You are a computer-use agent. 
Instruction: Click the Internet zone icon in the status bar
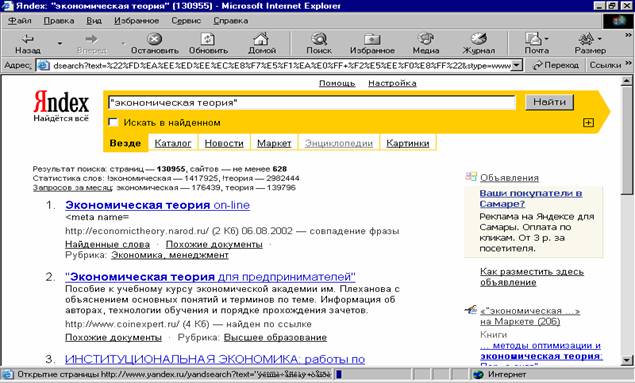[478, 375]
